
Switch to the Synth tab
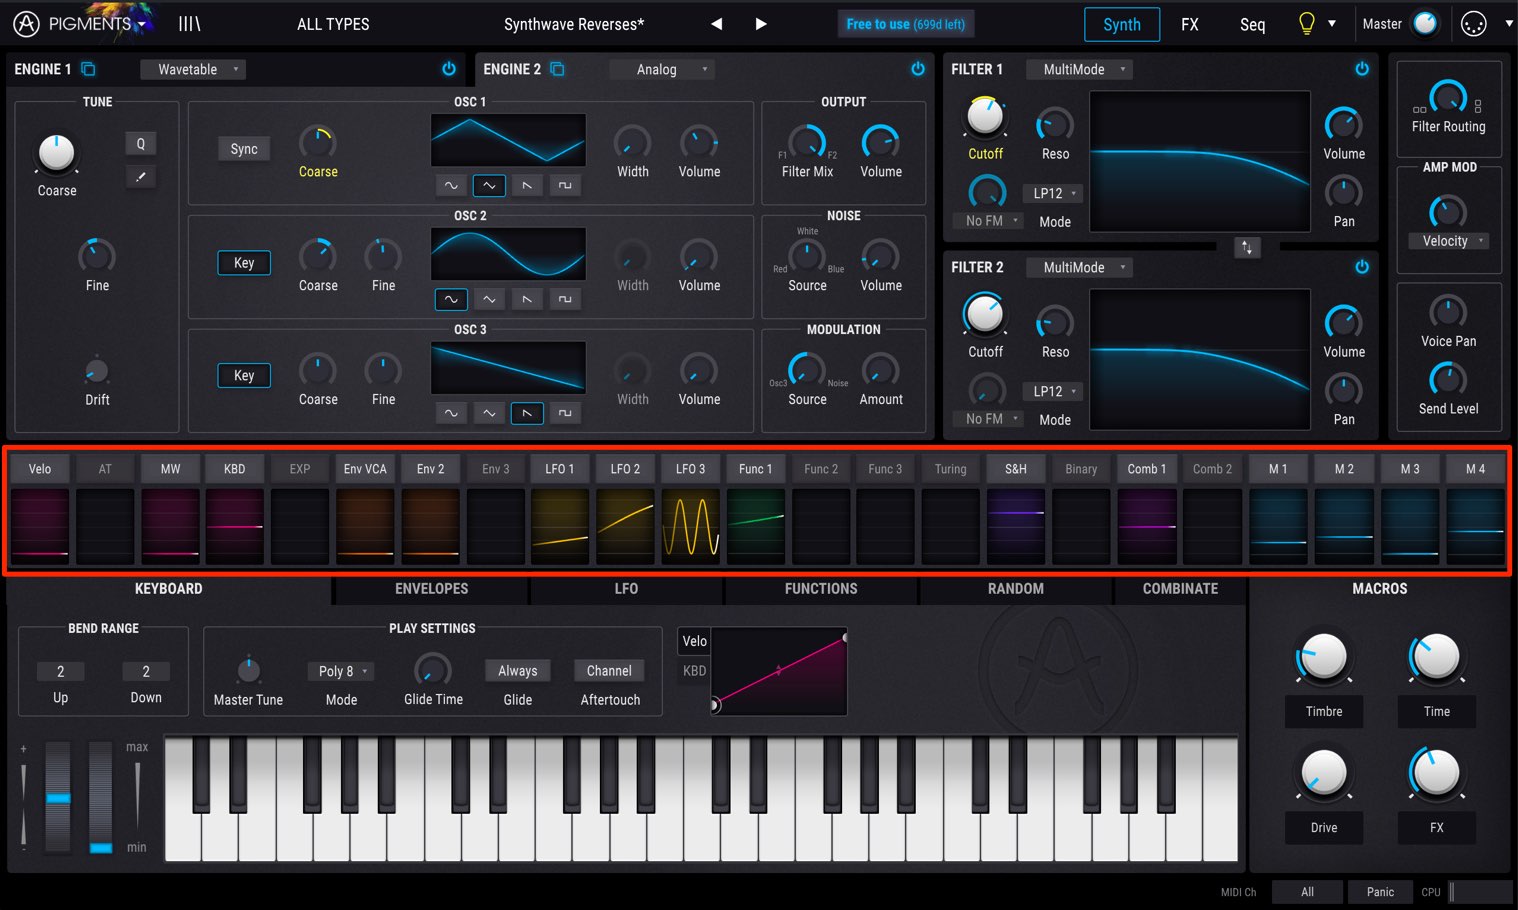tap(1122, 24)
